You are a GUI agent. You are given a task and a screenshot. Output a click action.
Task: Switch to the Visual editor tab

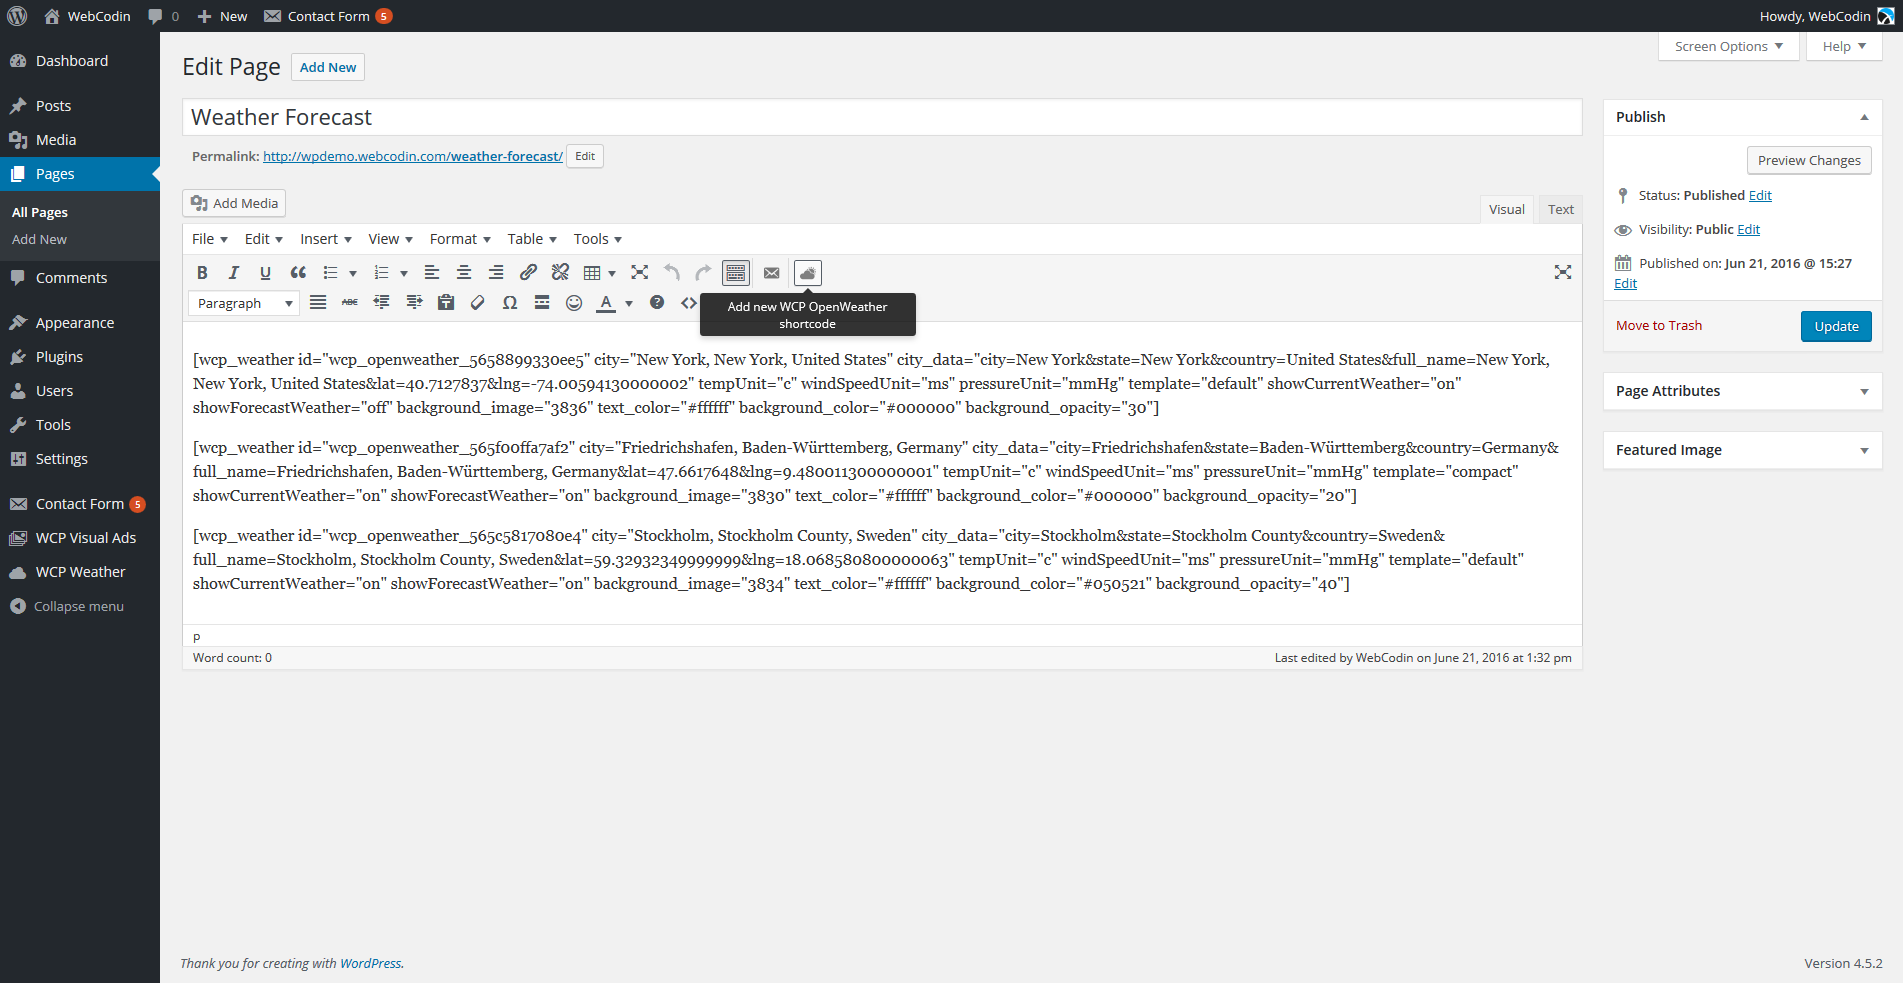click(x=1507, y=209)
